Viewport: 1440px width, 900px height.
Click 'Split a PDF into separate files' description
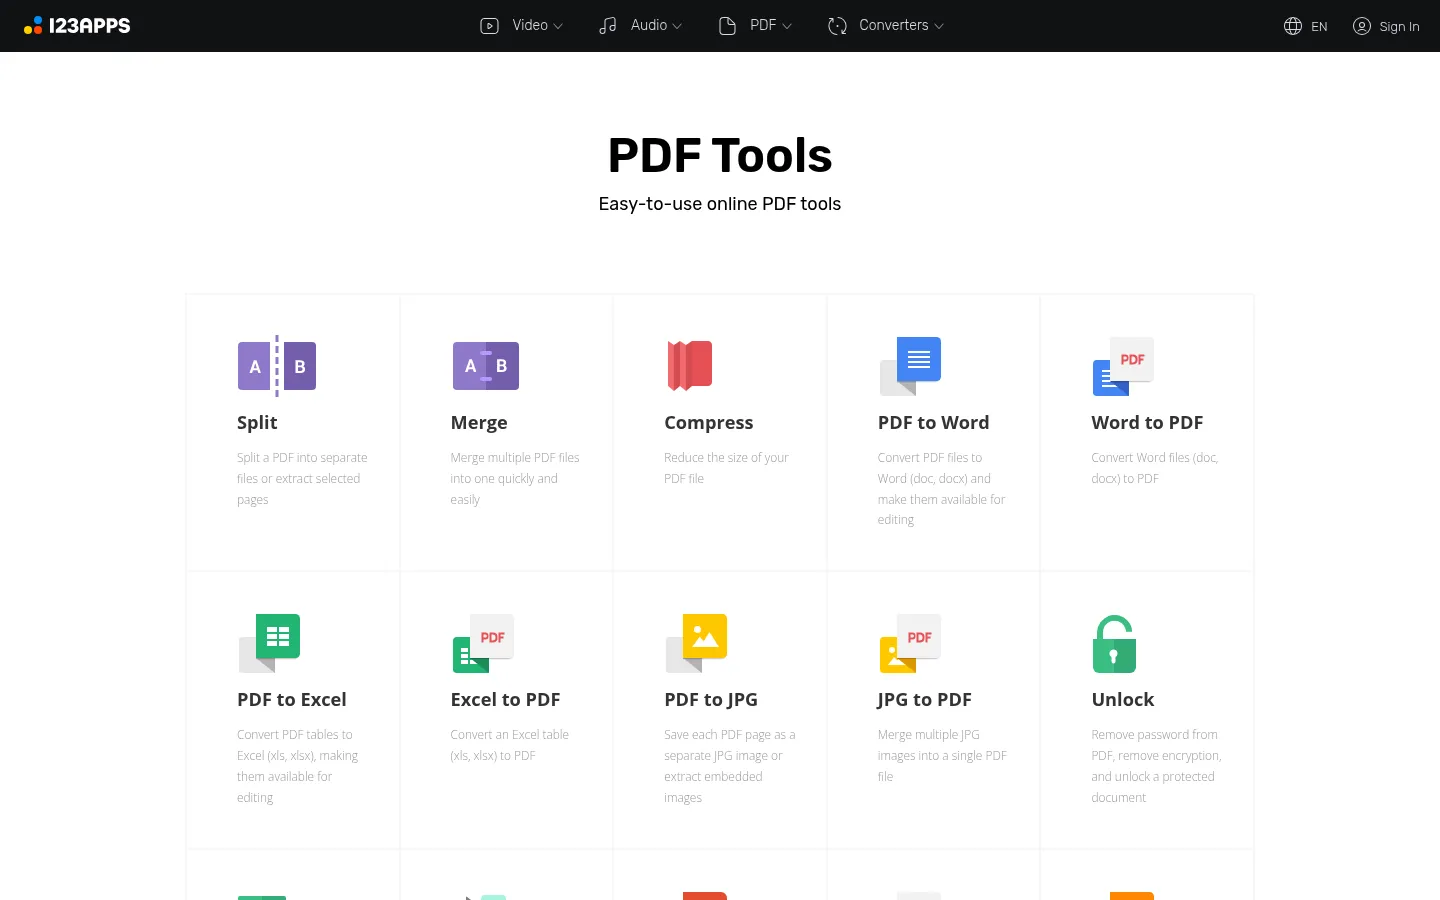(x=302, y=479)
